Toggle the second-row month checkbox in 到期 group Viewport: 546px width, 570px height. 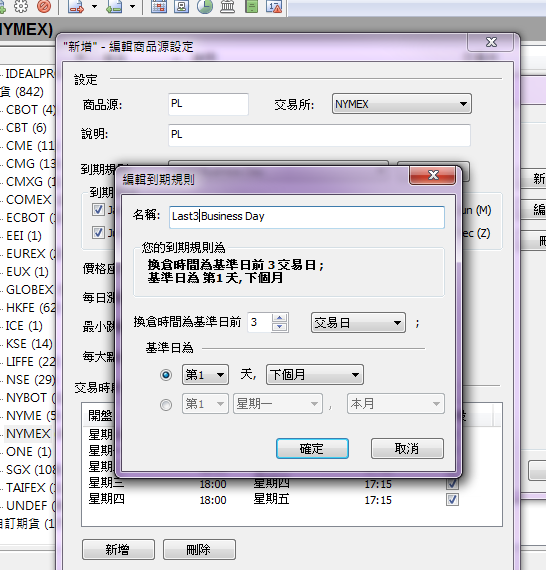(x=98, y=232)
